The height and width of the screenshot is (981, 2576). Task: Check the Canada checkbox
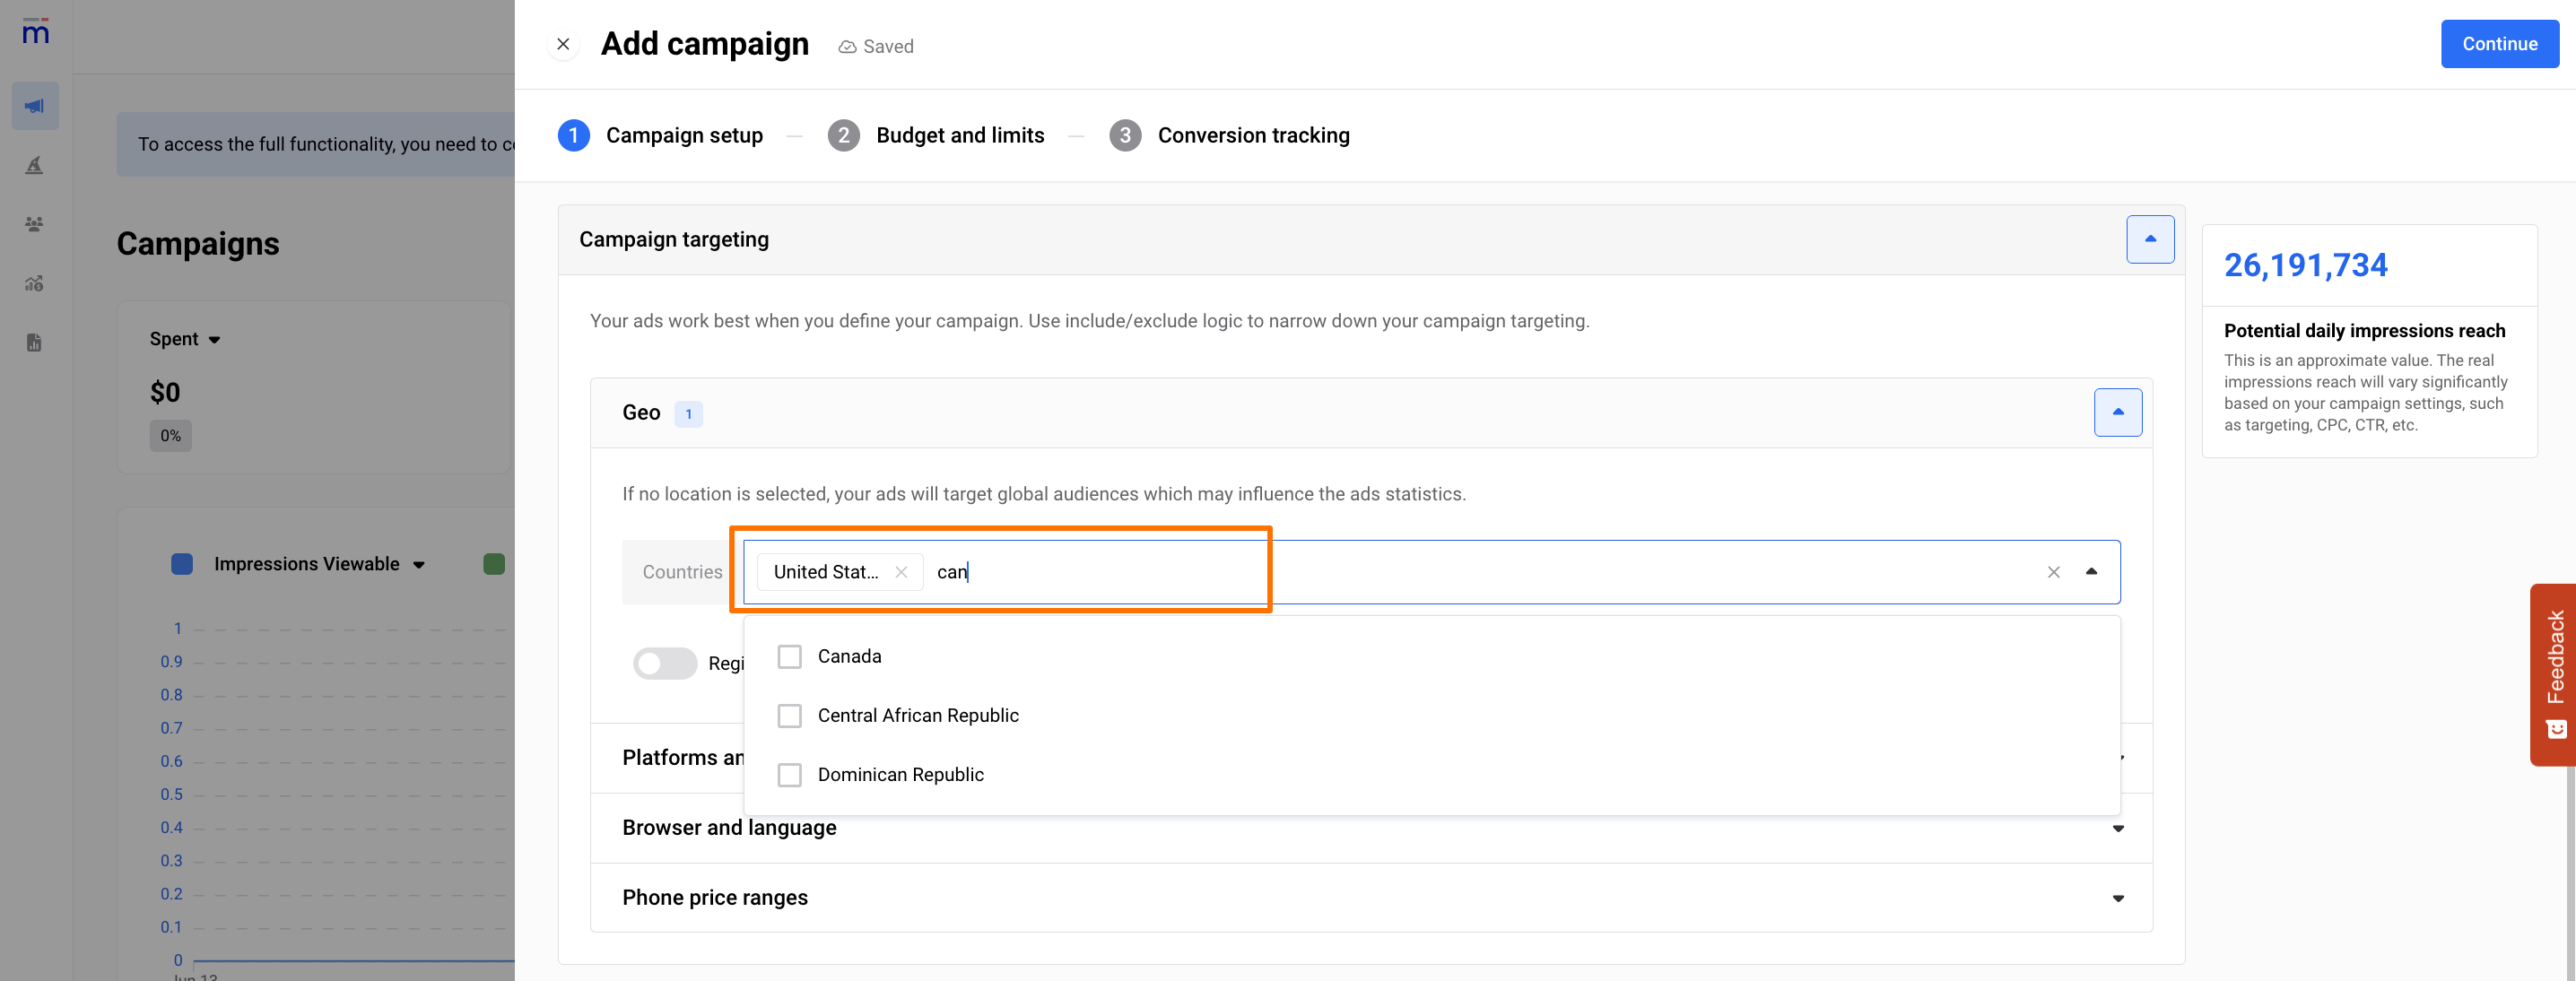[x=789, y=656]
